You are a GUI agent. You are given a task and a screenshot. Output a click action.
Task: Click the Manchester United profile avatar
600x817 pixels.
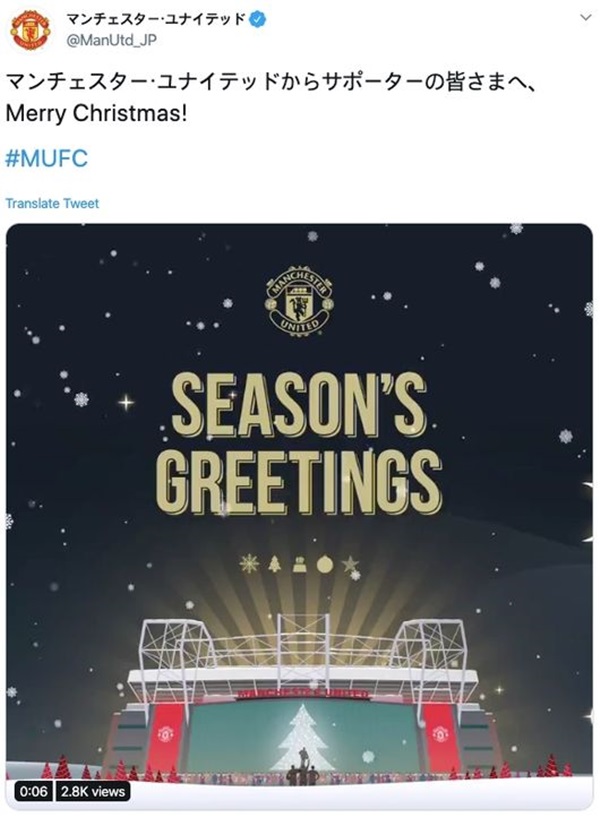(30, 30)
